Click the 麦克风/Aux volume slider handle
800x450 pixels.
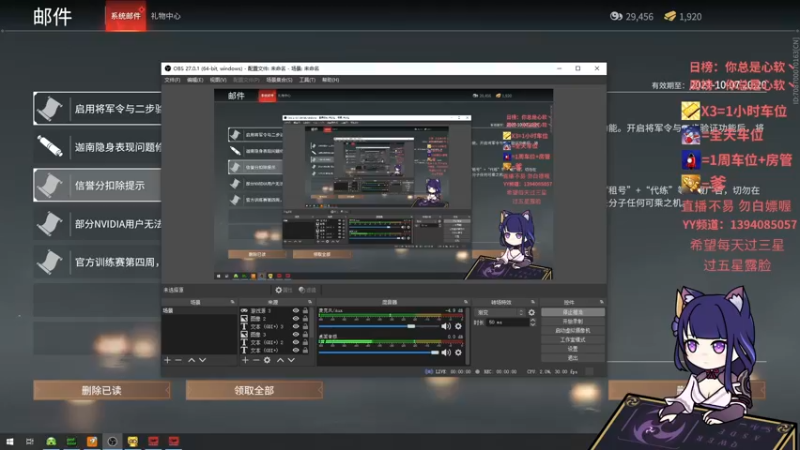411,326
